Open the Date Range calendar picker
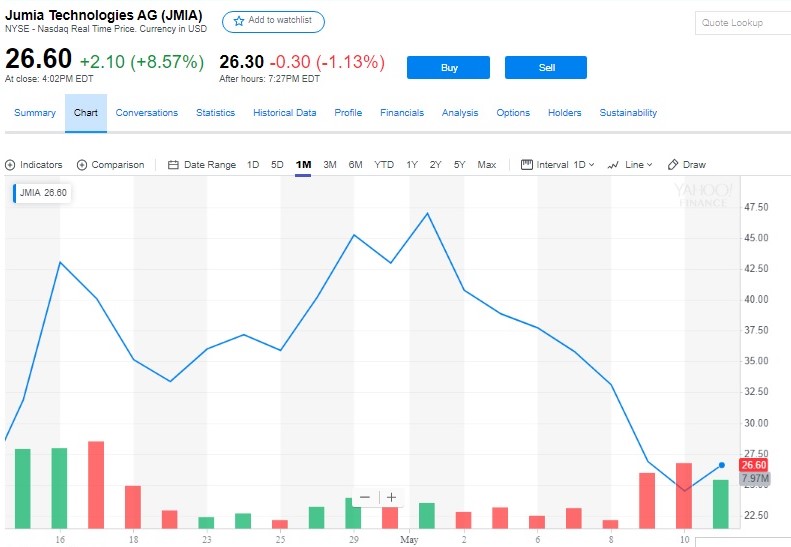The width and height of the screenshot is (791, 547). click(202, 165)
